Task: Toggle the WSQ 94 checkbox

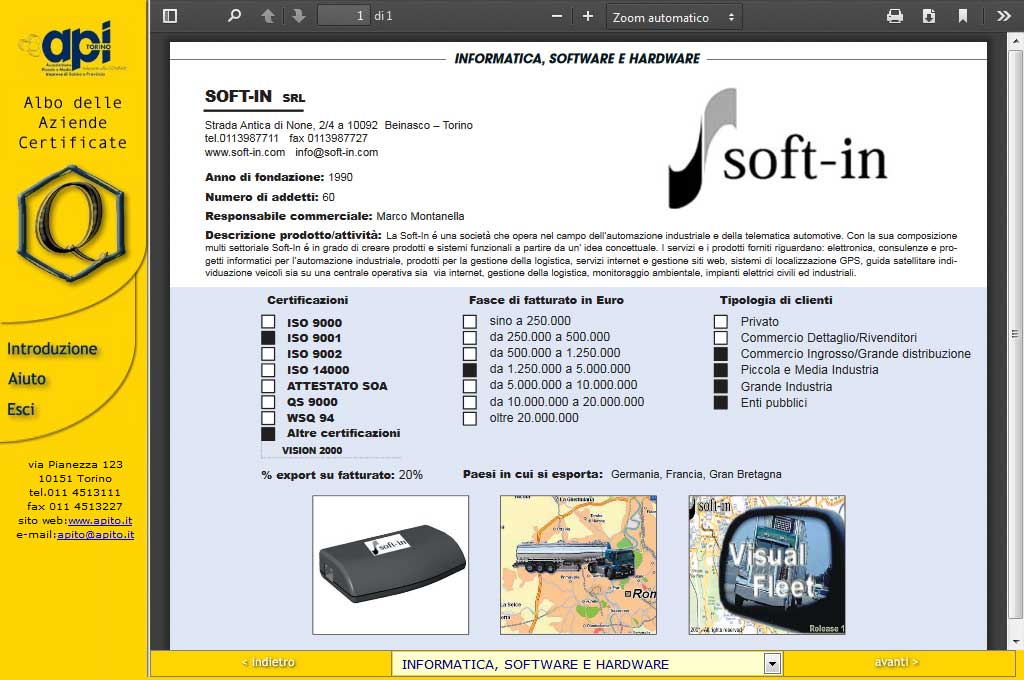Action: coord(268,417)
